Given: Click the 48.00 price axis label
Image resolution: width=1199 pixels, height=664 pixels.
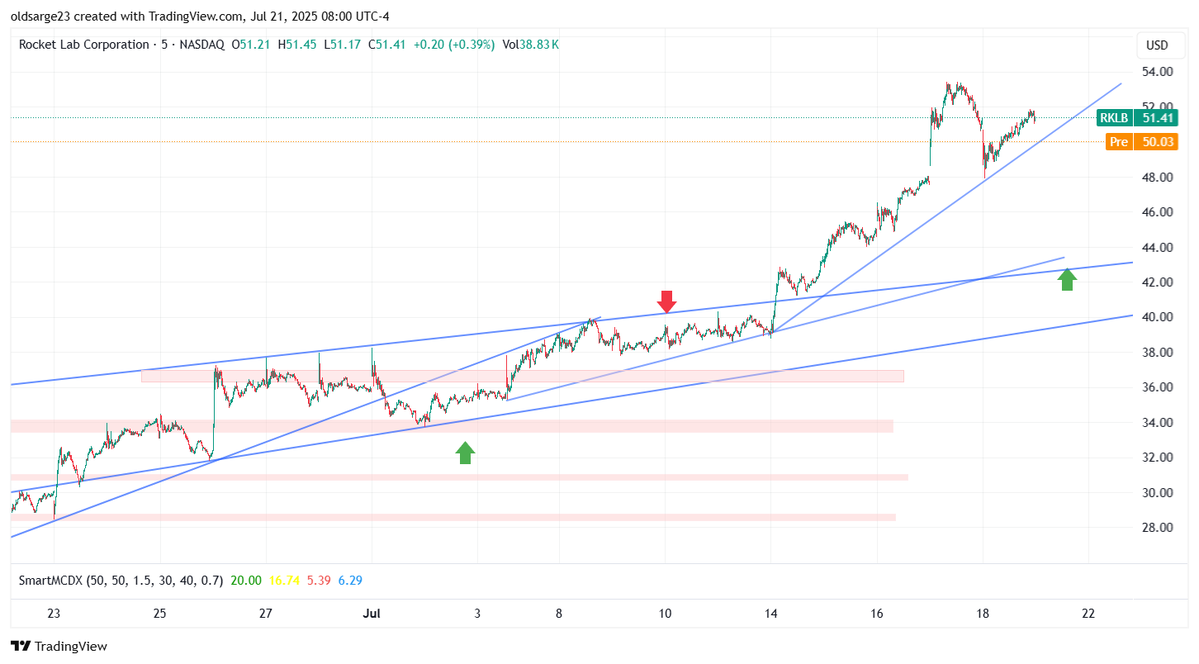Looking at the screenshot, I should [x=1157, y=177].
